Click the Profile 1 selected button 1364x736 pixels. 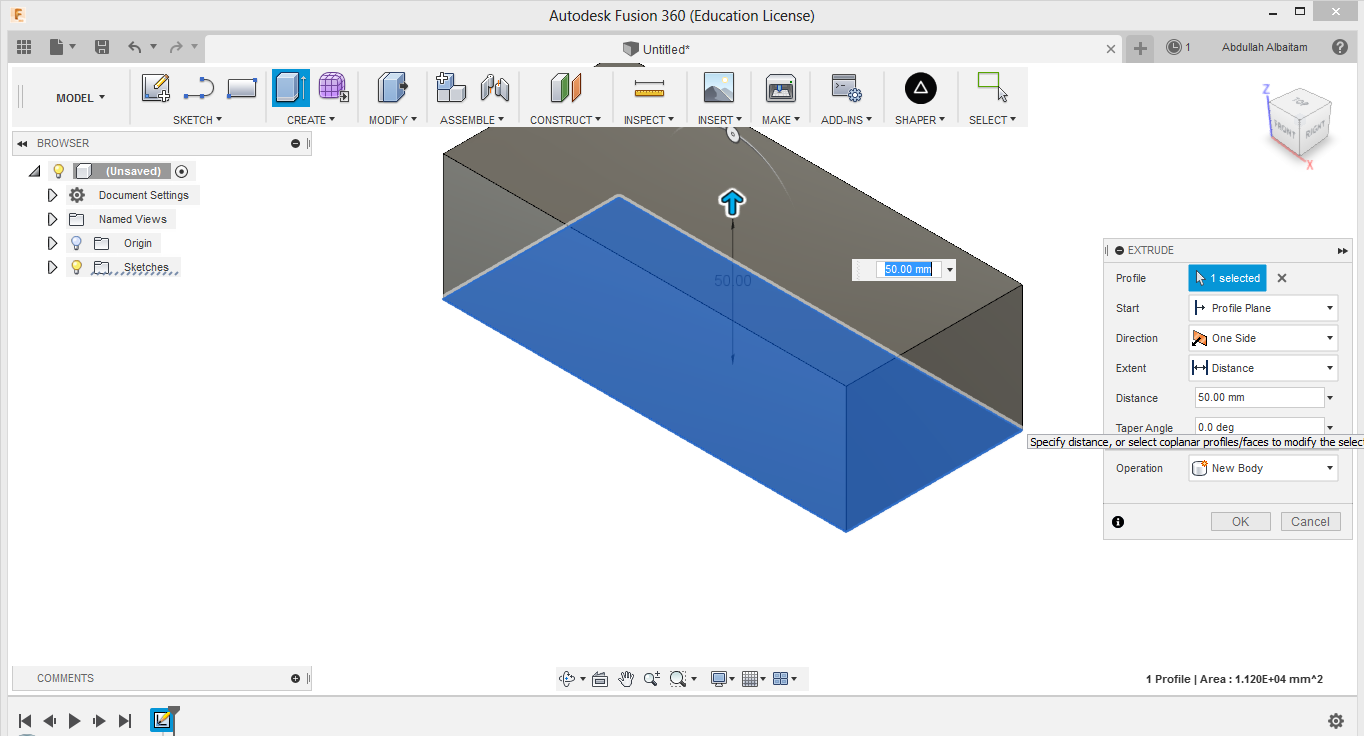1227,278
